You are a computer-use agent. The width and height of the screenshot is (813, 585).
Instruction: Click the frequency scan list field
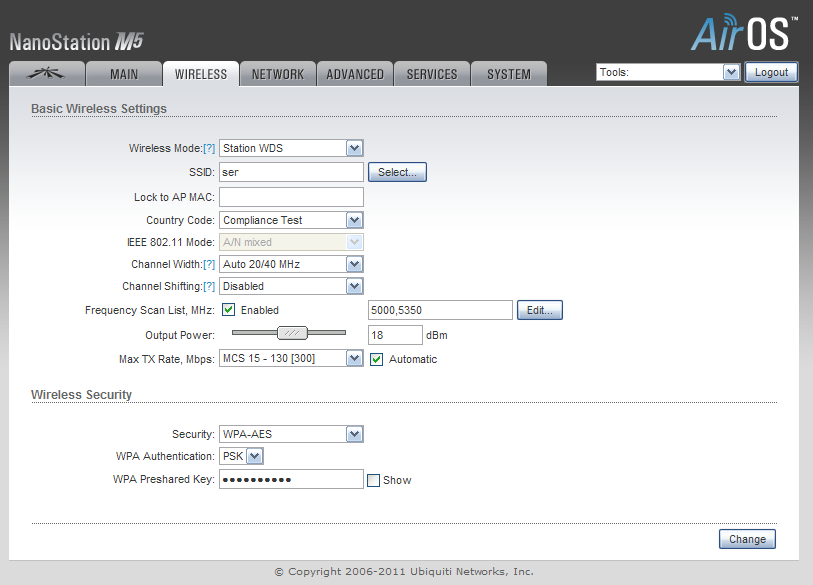[440, 310]
